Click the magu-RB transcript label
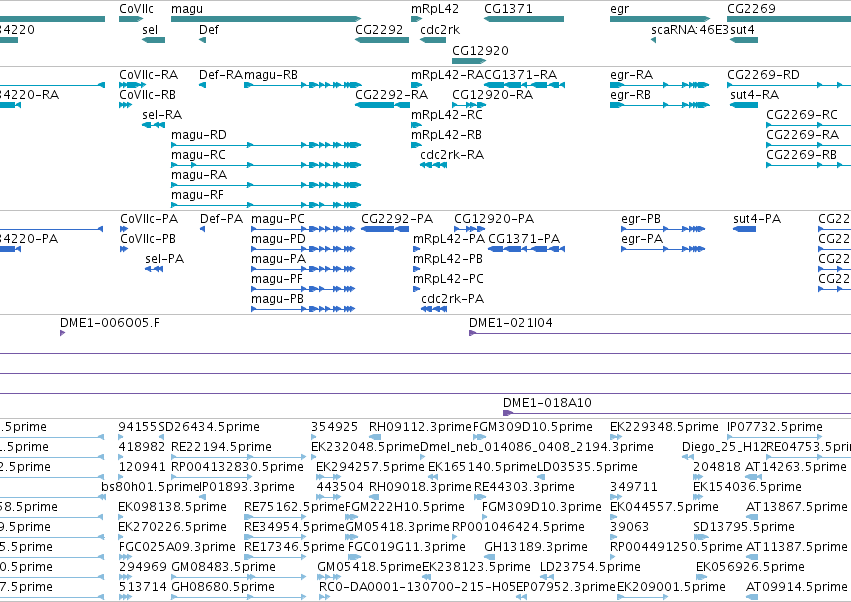Viewport: 851px width, 602px height. point(271,75)
